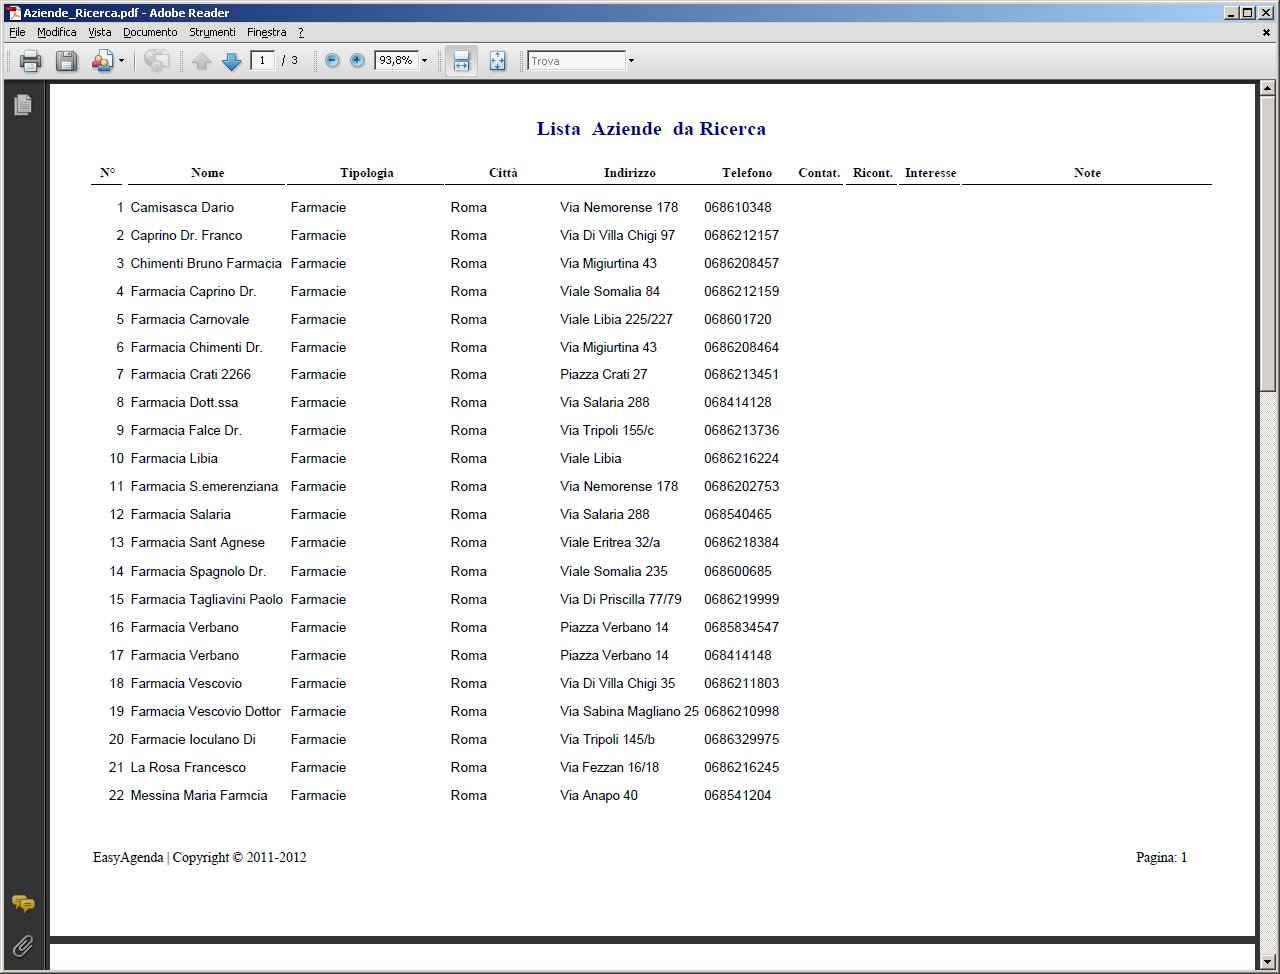The height and width of the screenshot is (974, 1280).
Task: Open the Strumenti menu
Action: [212, 32]
